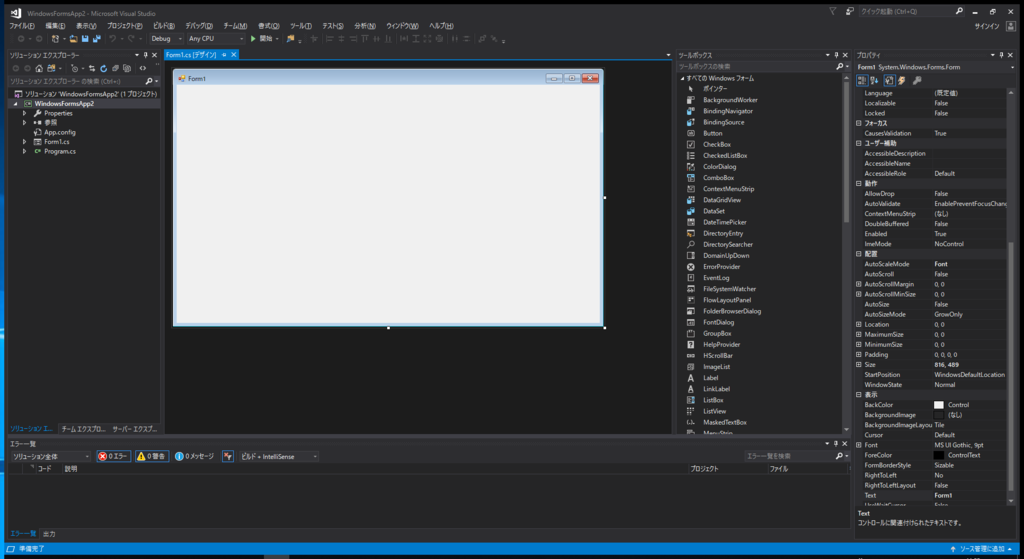Show Events with the lightning bolt icon

point(902,80)
